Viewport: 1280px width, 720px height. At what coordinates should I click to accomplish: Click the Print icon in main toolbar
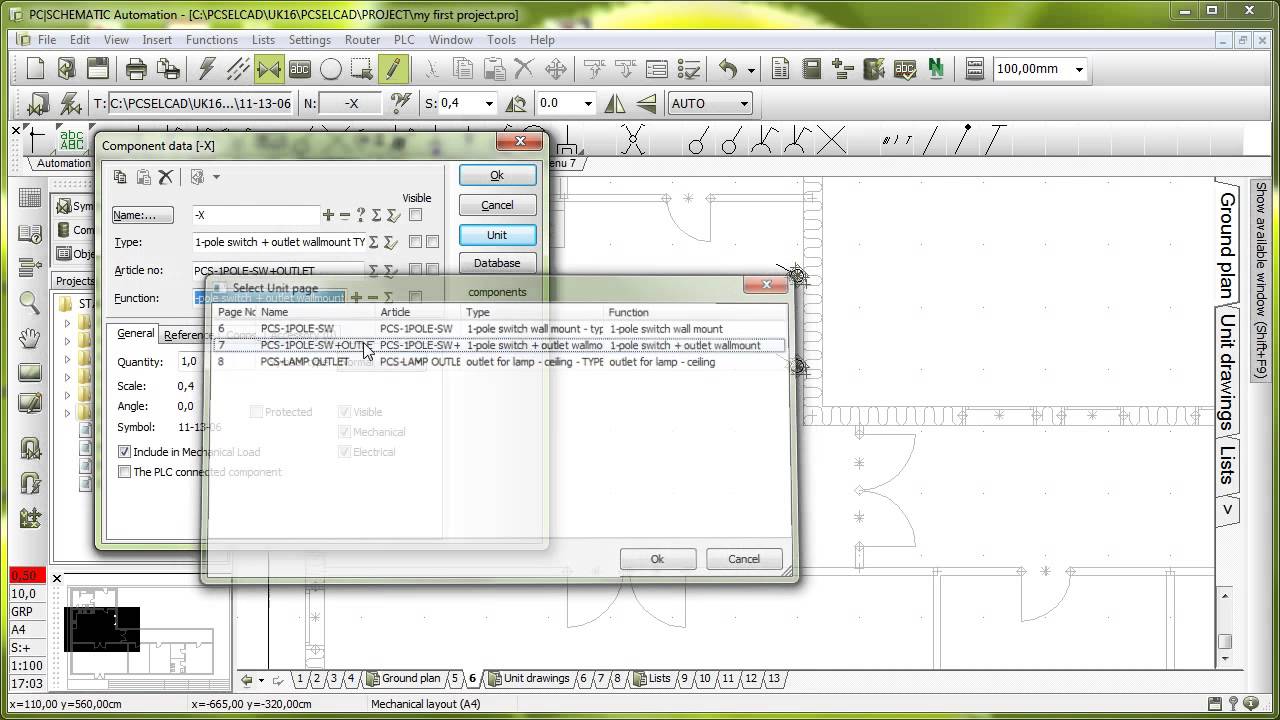136,69
